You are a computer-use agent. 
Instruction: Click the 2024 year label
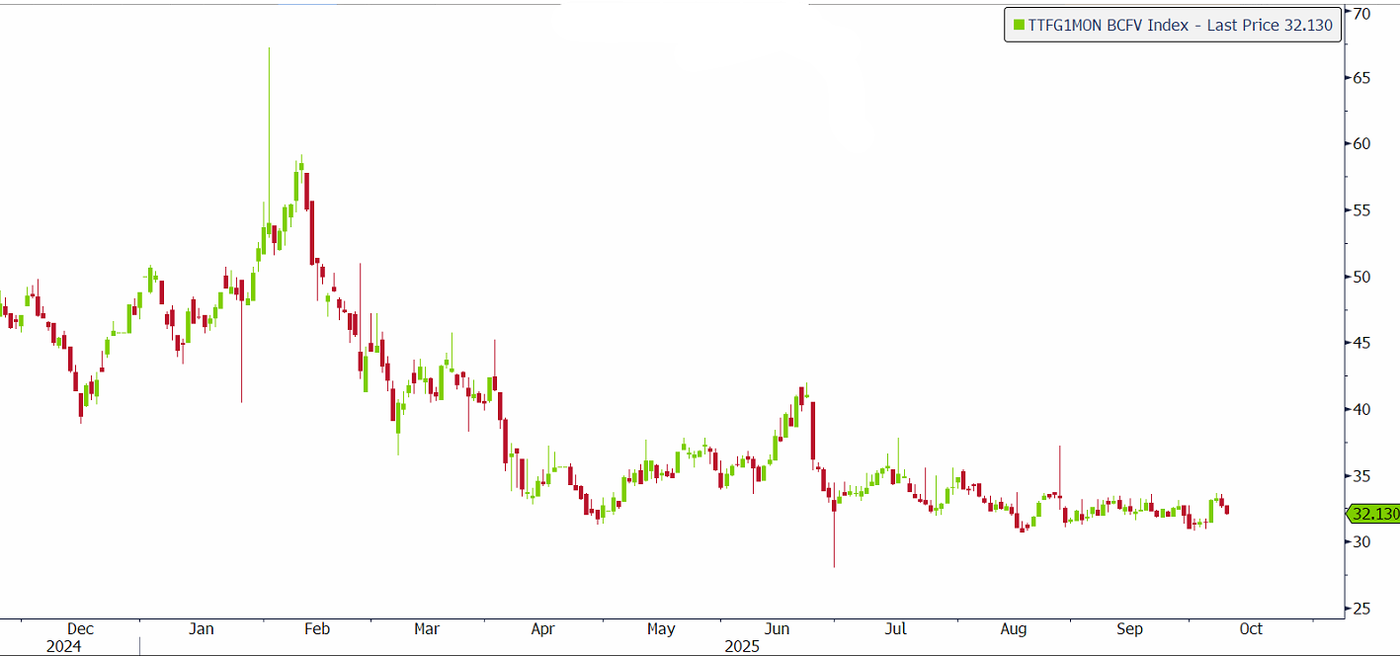pyautogui.click(x=62, y=647)
